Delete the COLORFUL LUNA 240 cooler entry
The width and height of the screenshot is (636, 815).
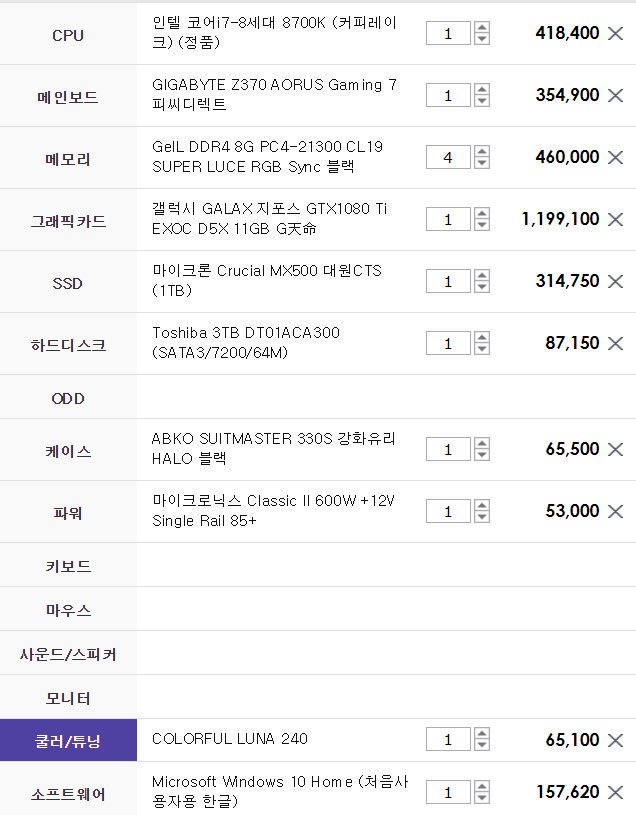pyautogui.click(x=615, y=740)
